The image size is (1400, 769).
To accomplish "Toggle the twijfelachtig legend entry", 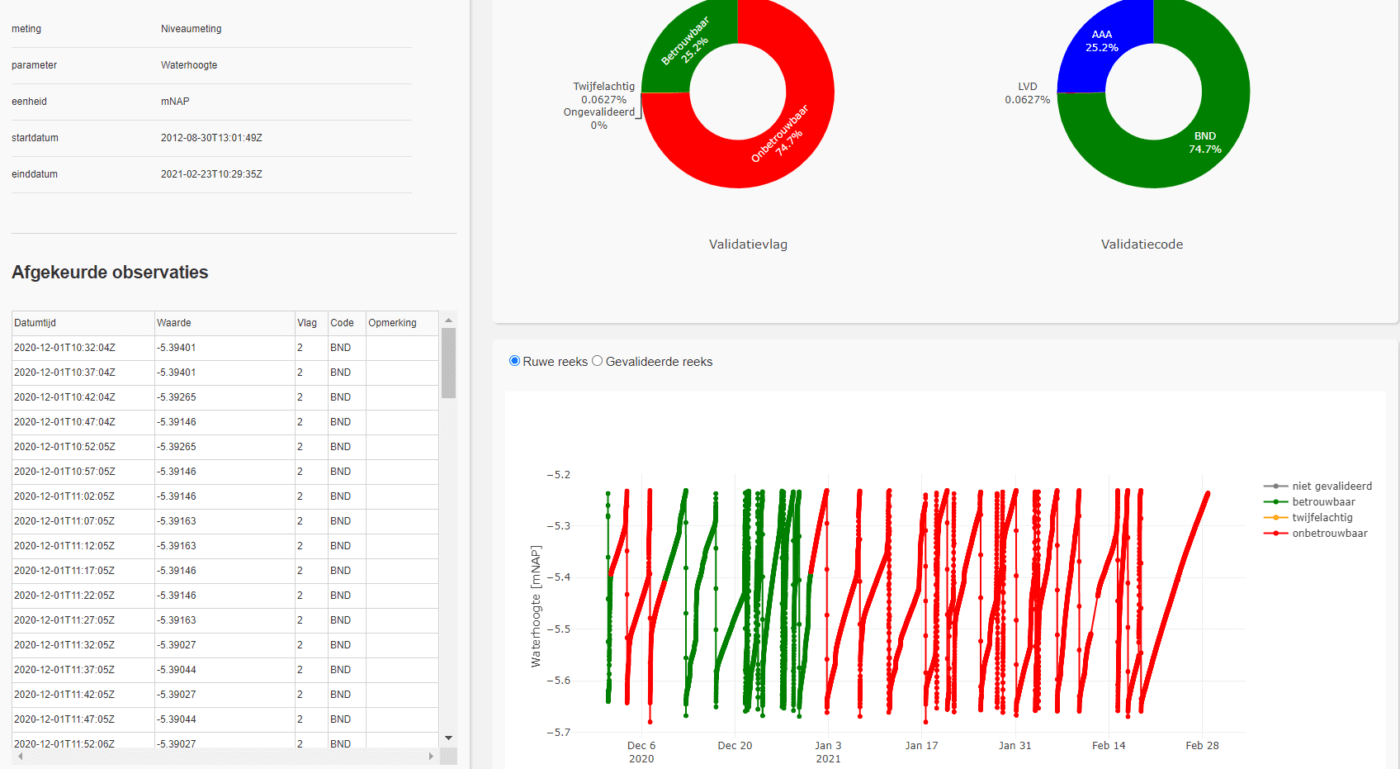I will (x=1309, y=518).
